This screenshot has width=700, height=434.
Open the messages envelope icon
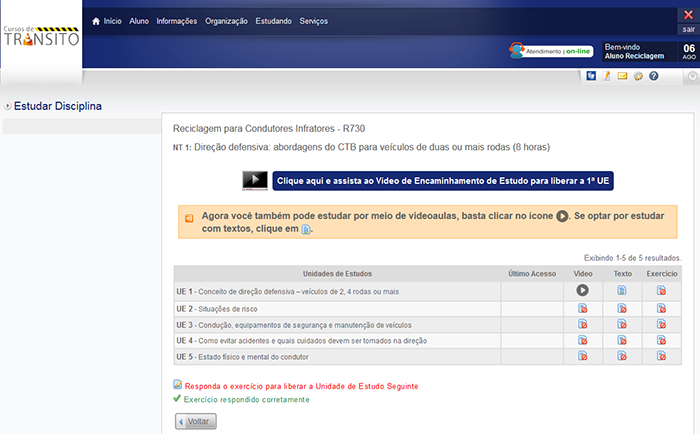tap(622, 76)
